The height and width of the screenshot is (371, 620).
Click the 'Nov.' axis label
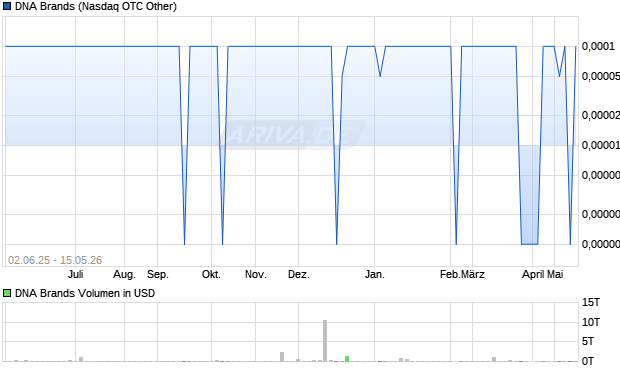point(255,274)
